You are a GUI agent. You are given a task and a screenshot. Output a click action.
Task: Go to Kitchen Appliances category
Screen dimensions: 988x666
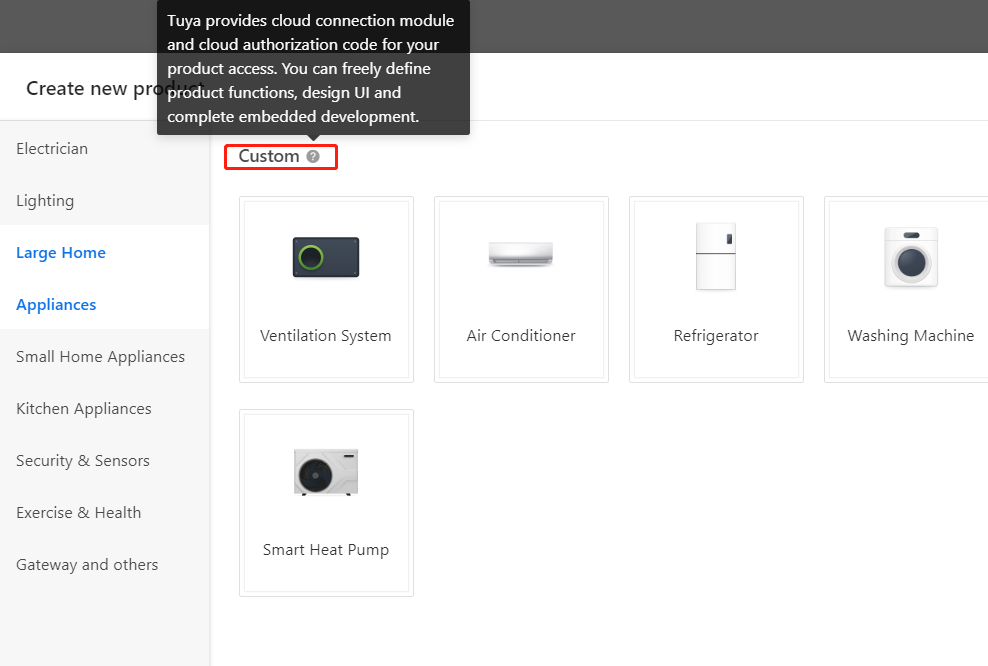(84, 409)
